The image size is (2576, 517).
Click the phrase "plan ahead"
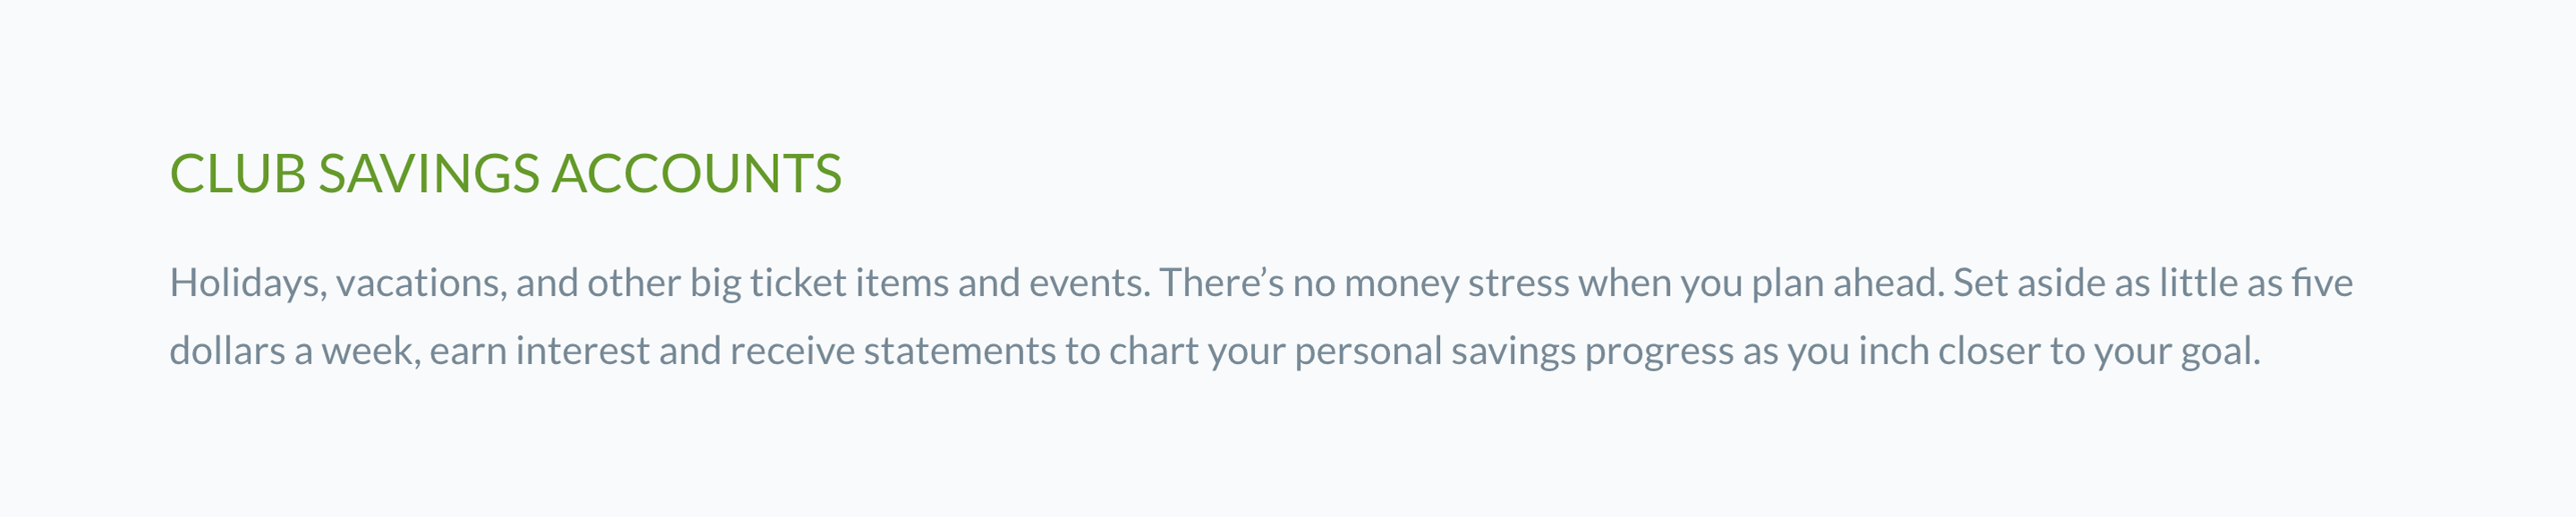pos(1847,283)
